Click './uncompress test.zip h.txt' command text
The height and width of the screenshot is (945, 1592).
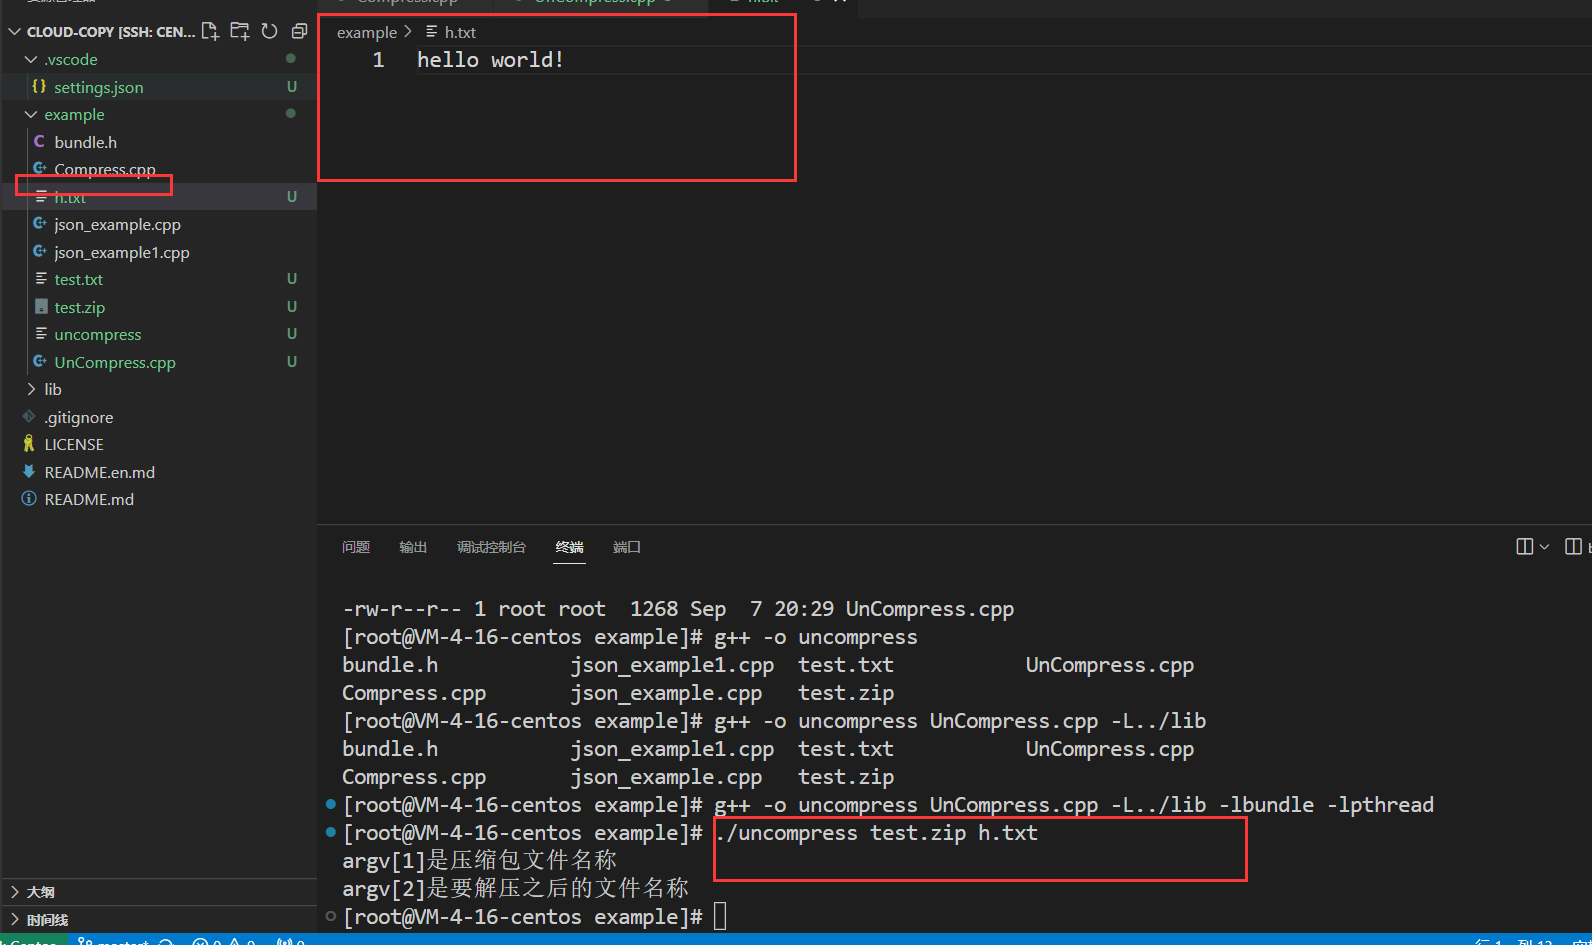(877, 833)
